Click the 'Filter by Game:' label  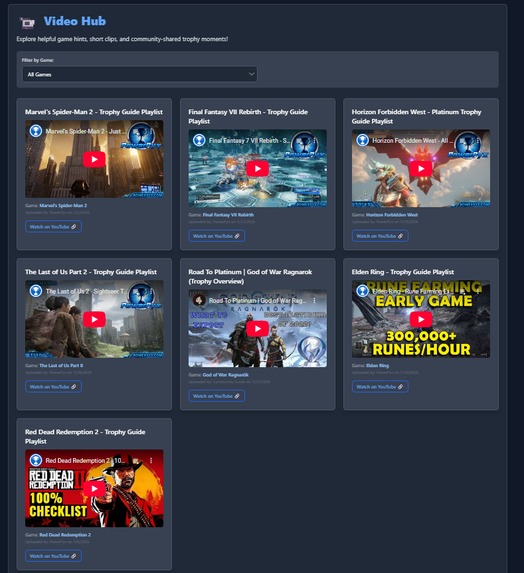tap(38, 60)
